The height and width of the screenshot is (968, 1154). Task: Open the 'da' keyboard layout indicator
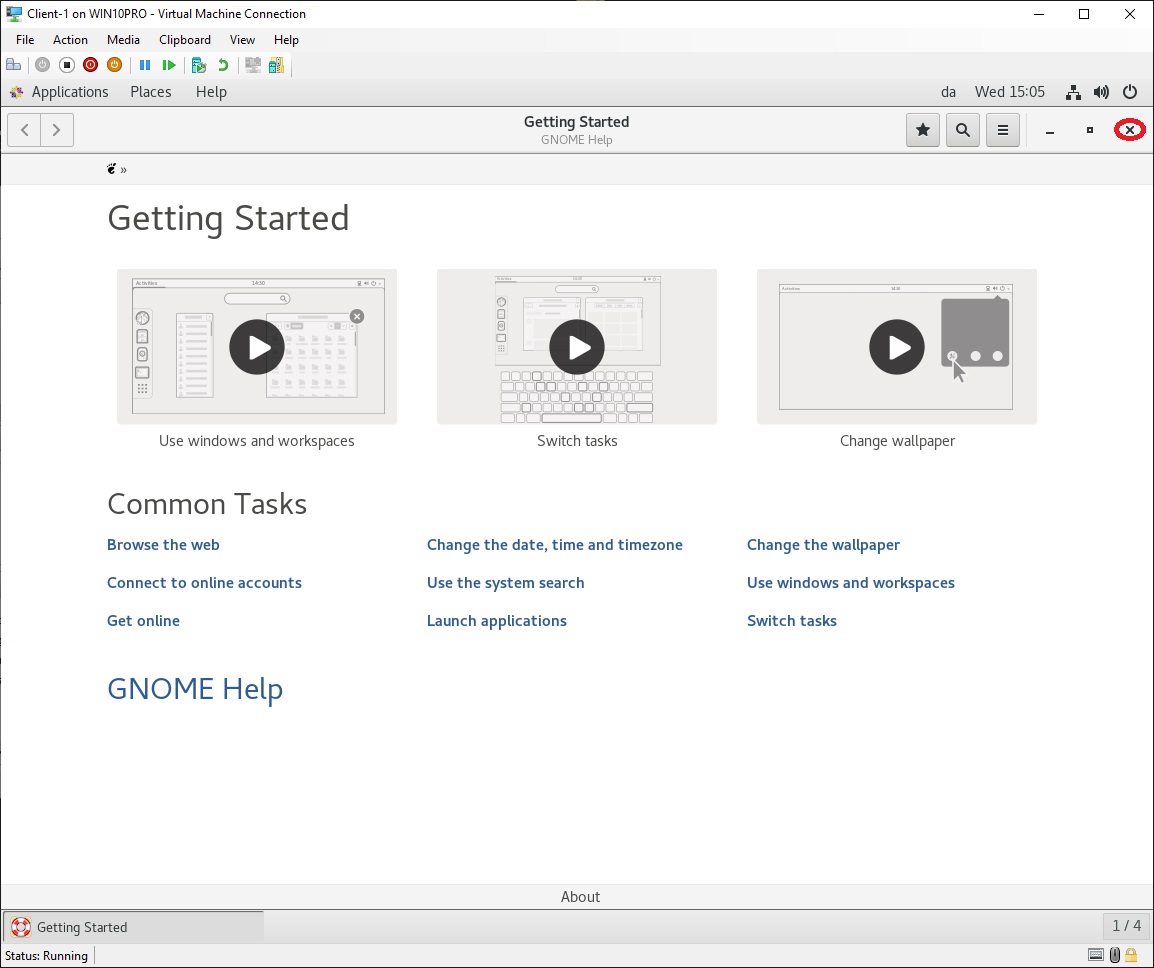tap(948, 92)
